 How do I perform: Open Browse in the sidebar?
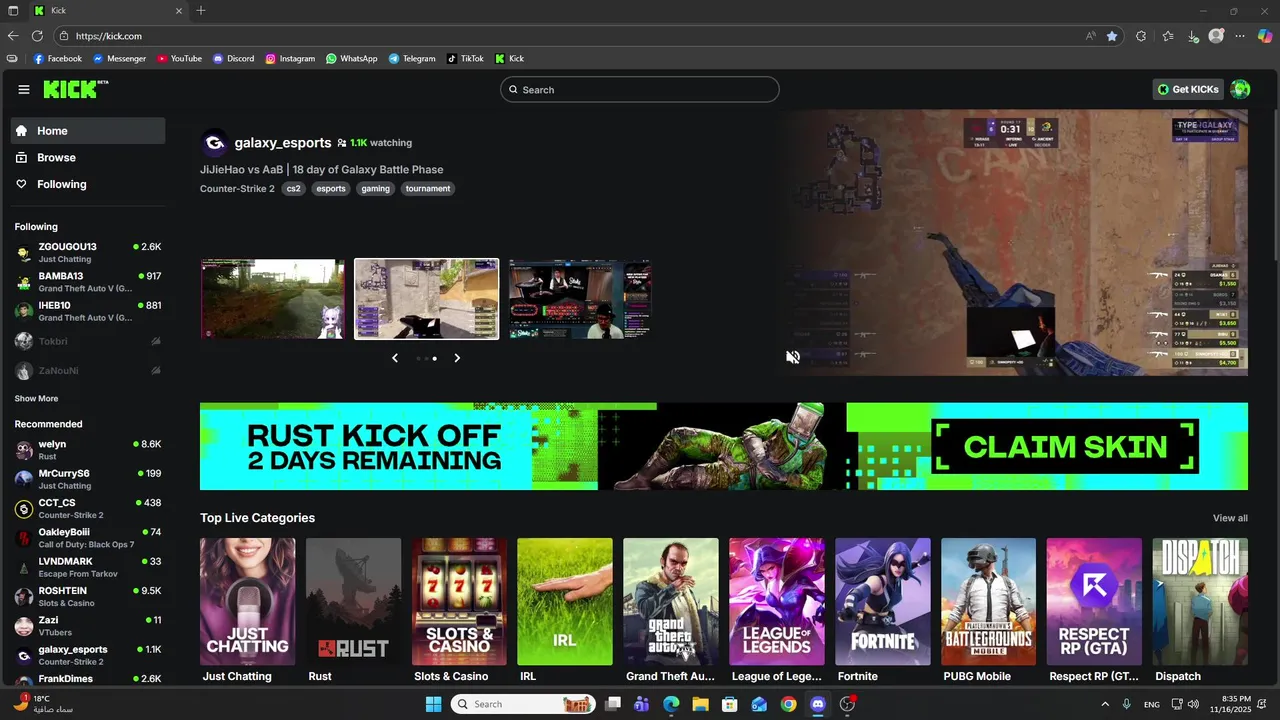pyautogui.click(x=88, y=158)
